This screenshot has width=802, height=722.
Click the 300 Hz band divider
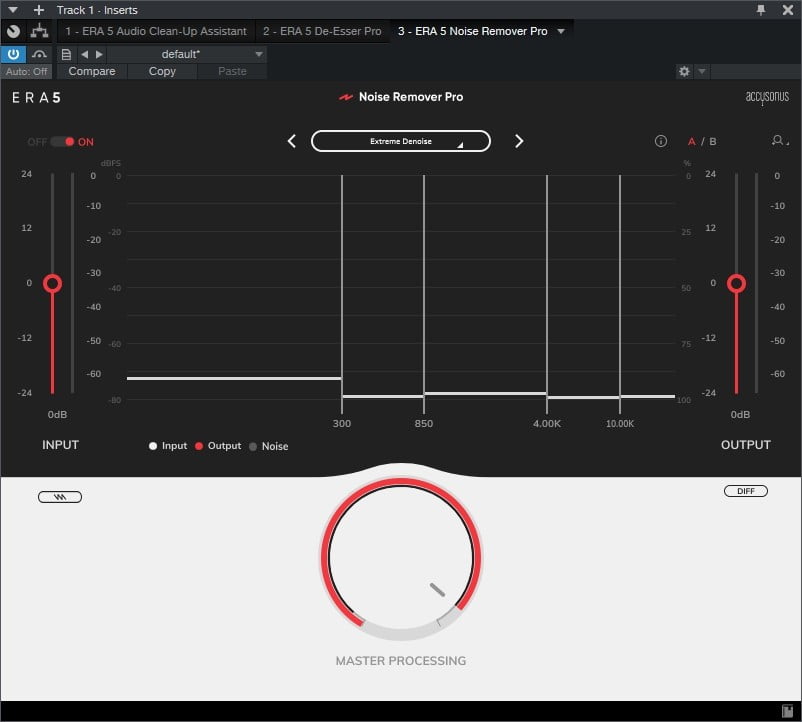pos(342,294)
